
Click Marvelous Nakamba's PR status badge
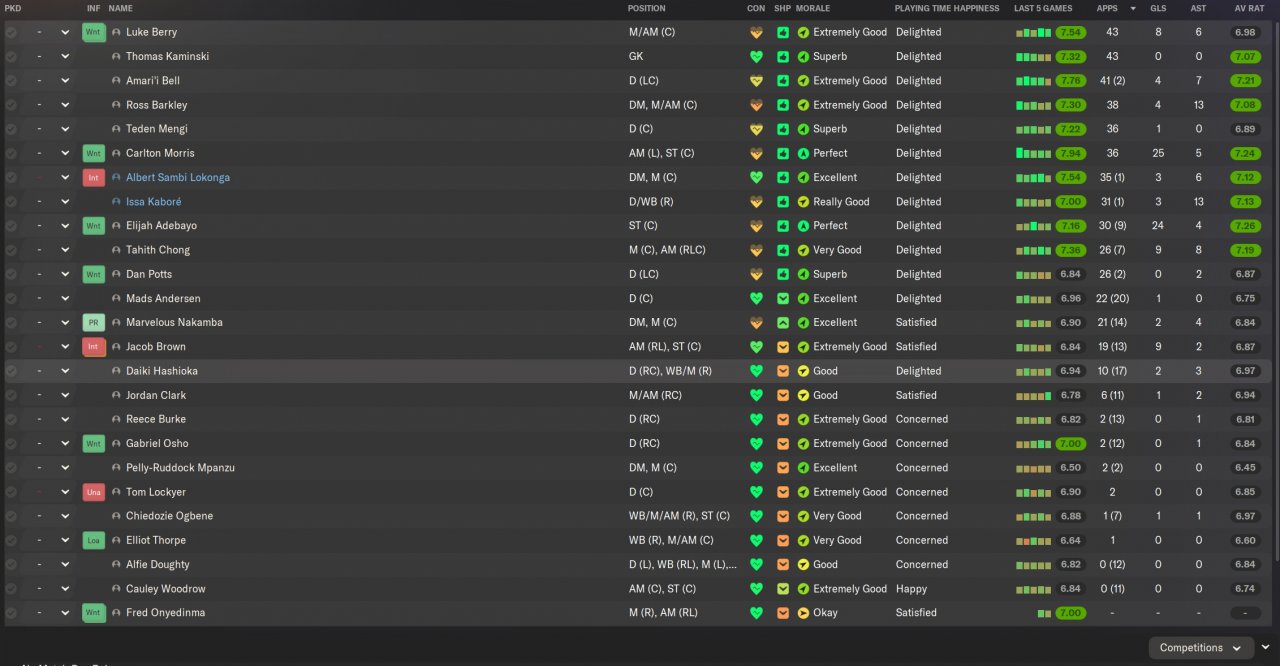(94, 323)
